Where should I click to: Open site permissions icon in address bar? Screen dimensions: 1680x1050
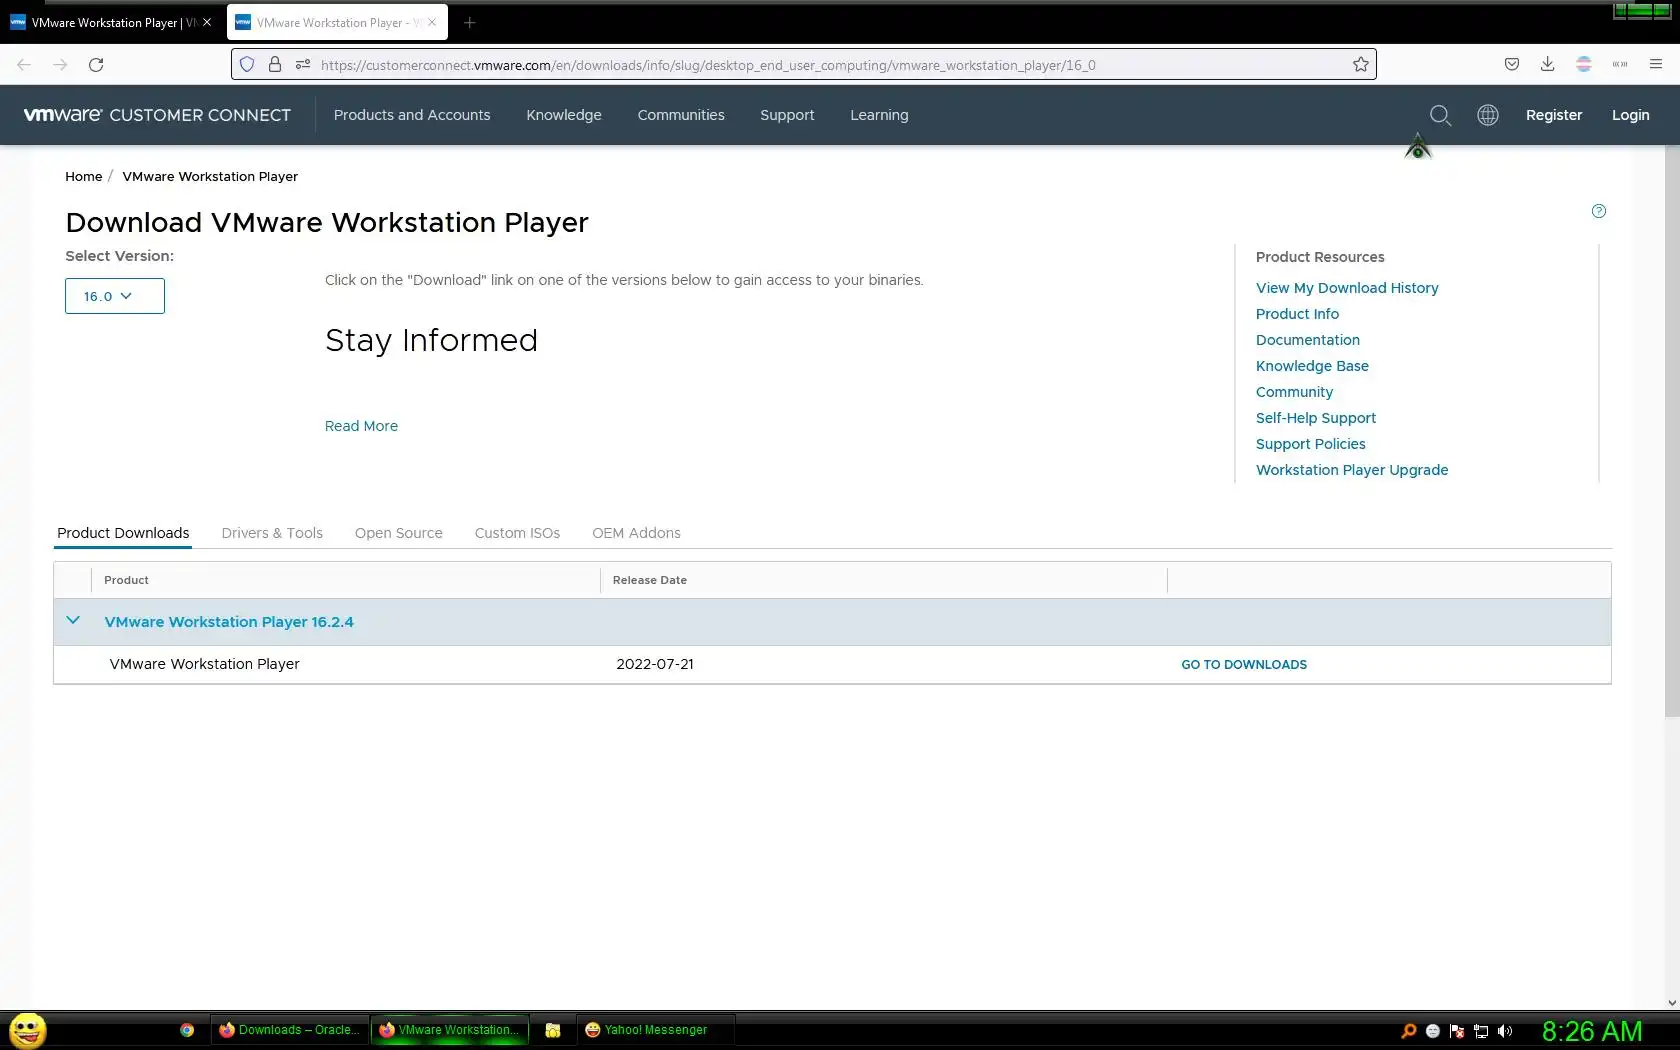click(303, 65)
